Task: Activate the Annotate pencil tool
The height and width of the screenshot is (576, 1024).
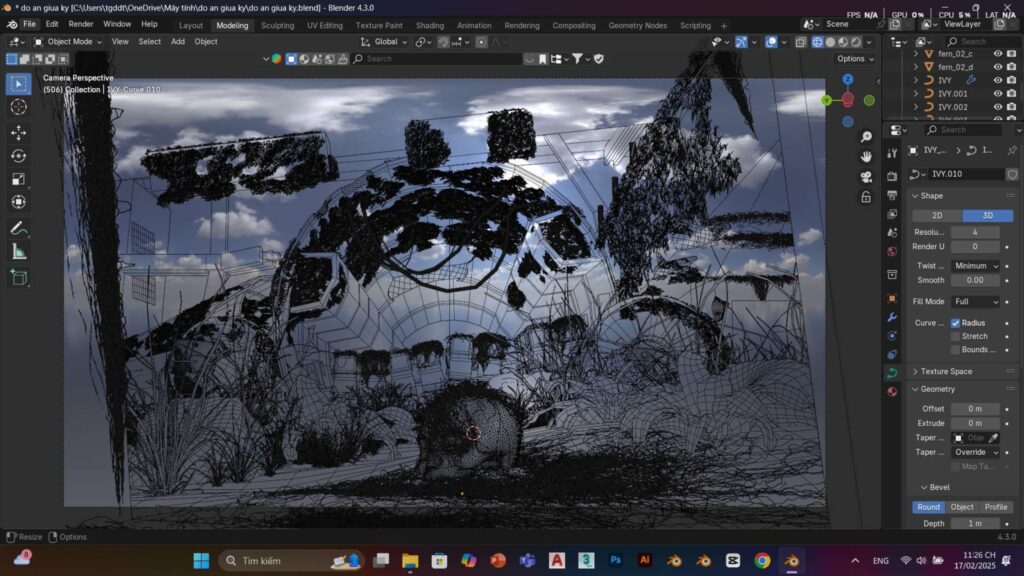Action: point(18,228)
